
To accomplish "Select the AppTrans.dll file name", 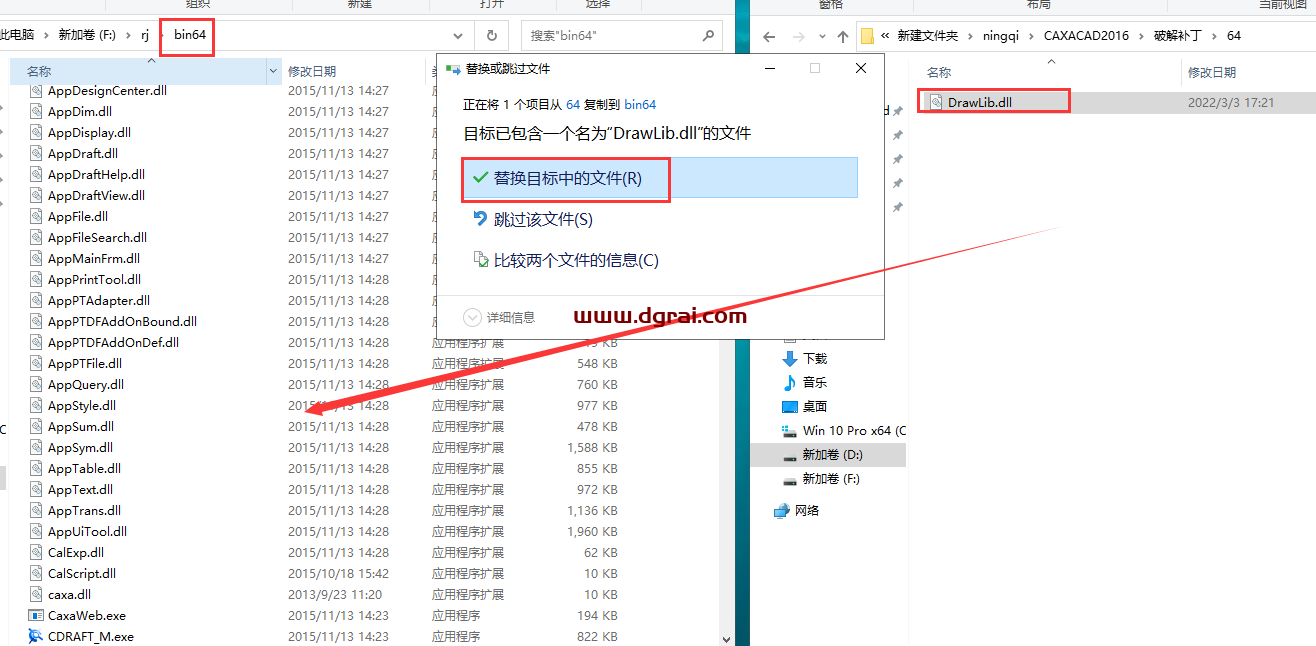I will pyautogui.click(x=84, y=510).
